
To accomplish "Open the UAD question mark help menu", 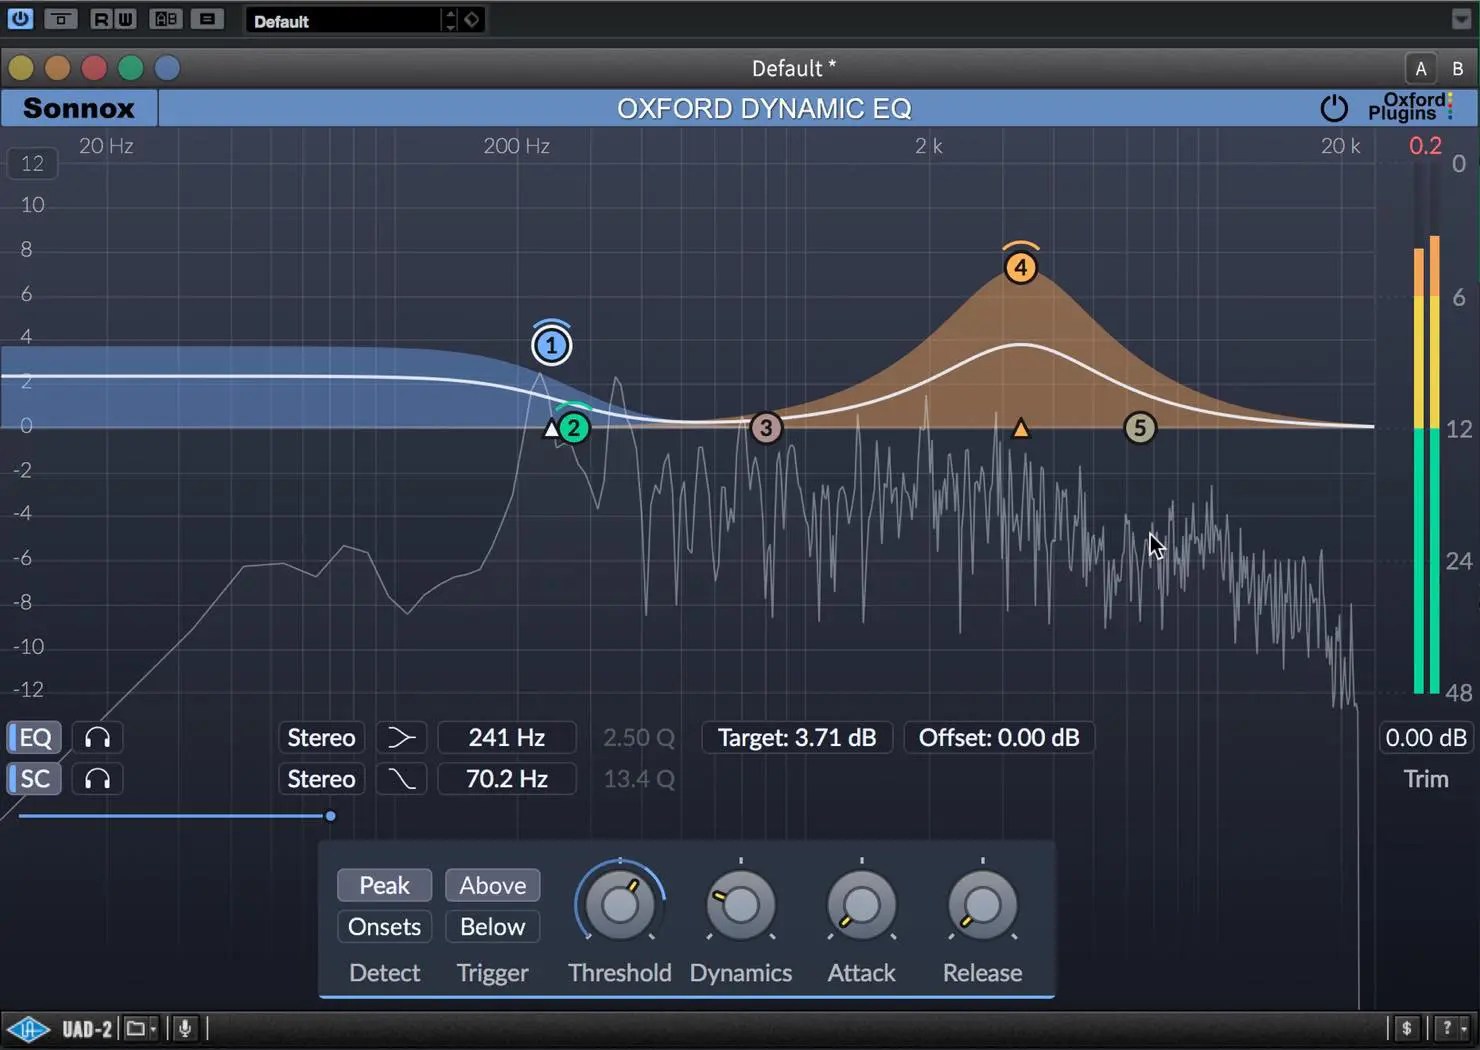I will point(1451,1028).
